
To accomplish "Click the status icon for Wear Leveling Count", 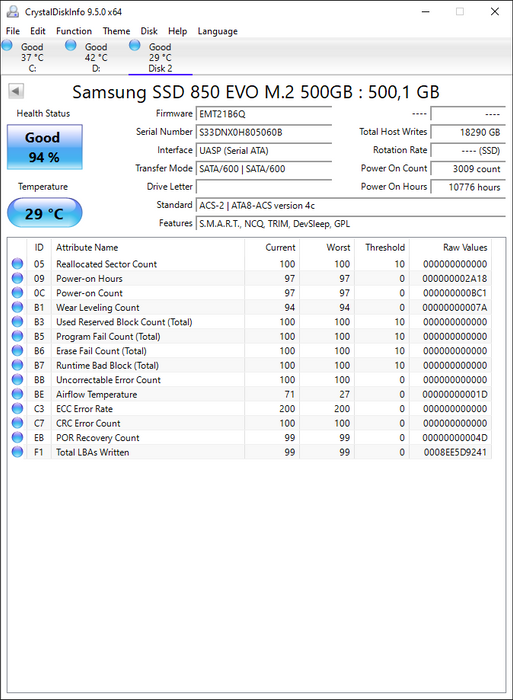I will [17, 307].
